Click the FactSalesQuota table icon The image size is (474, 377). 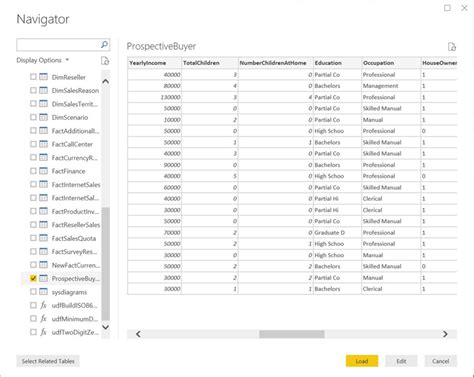click(x=43, y=238)
